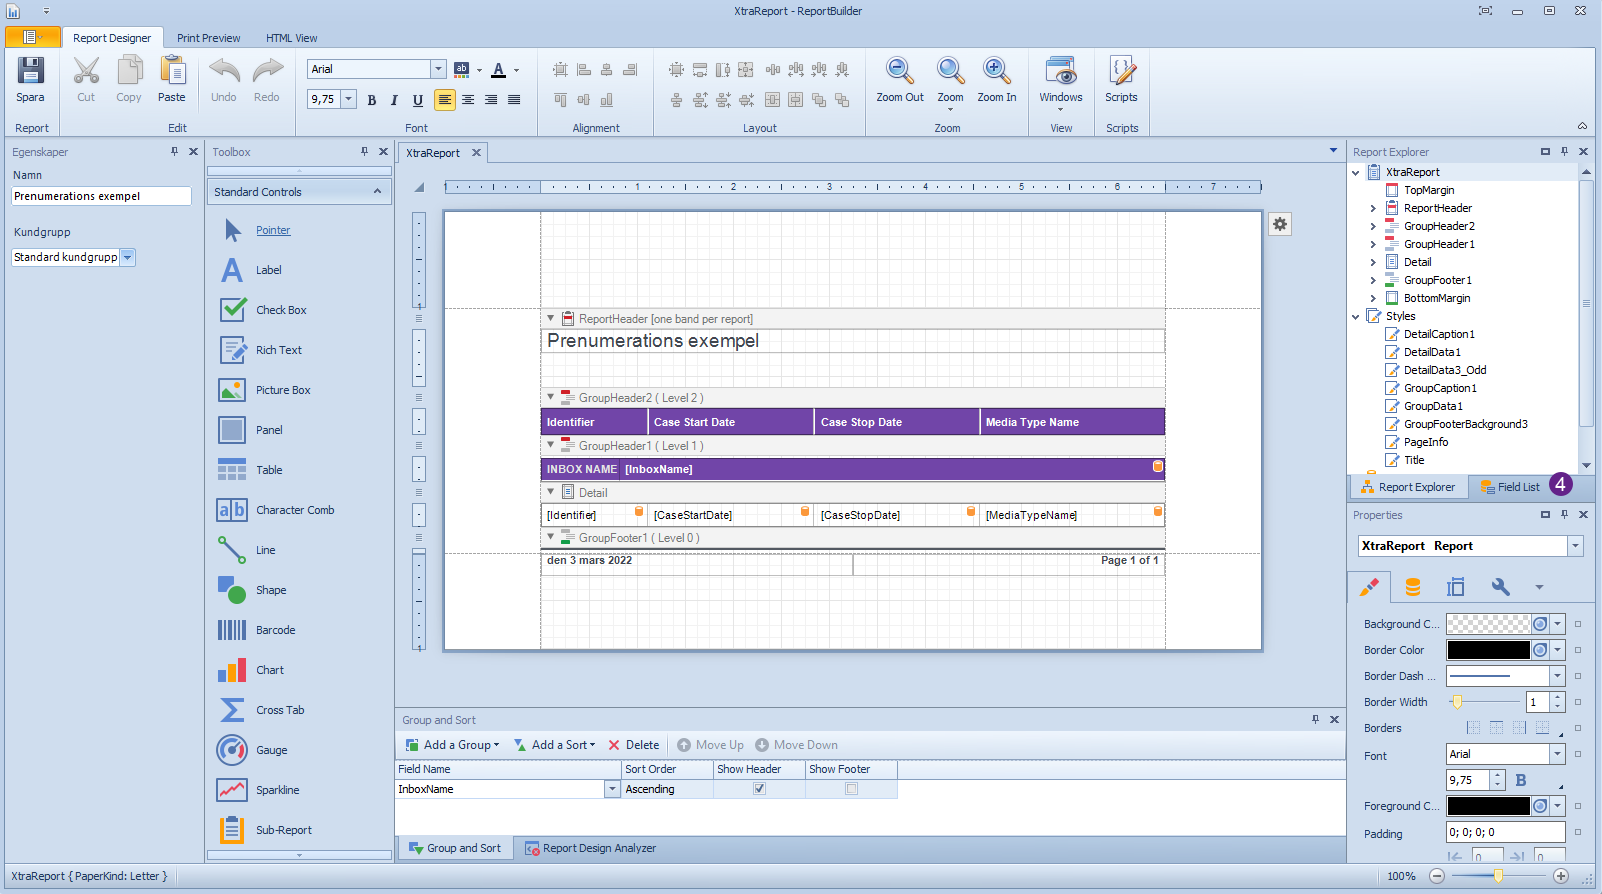The image size is (1602, 894).
Task: Open the XtraReport object selector dropdown
Action: [1576, 546]
